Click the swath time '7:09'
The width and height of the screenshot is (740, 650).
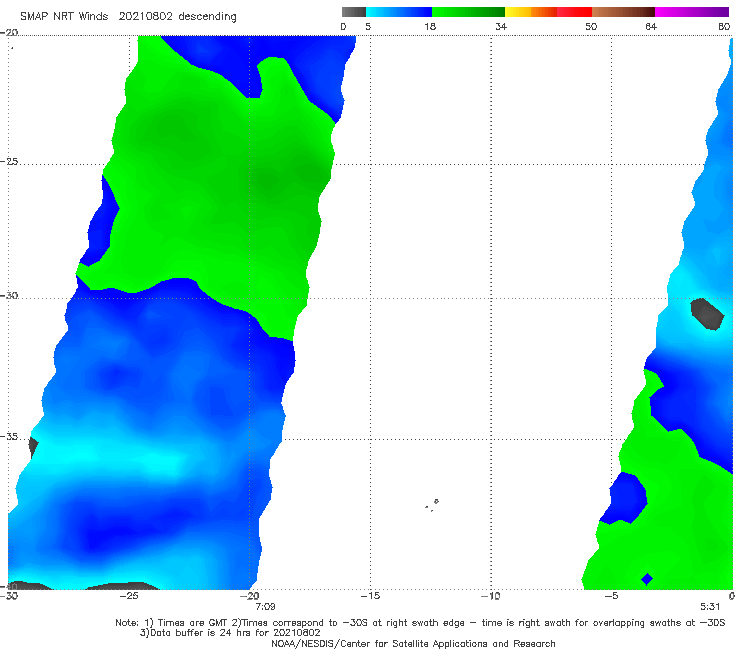pyautogui.click(x=265, y=607)
